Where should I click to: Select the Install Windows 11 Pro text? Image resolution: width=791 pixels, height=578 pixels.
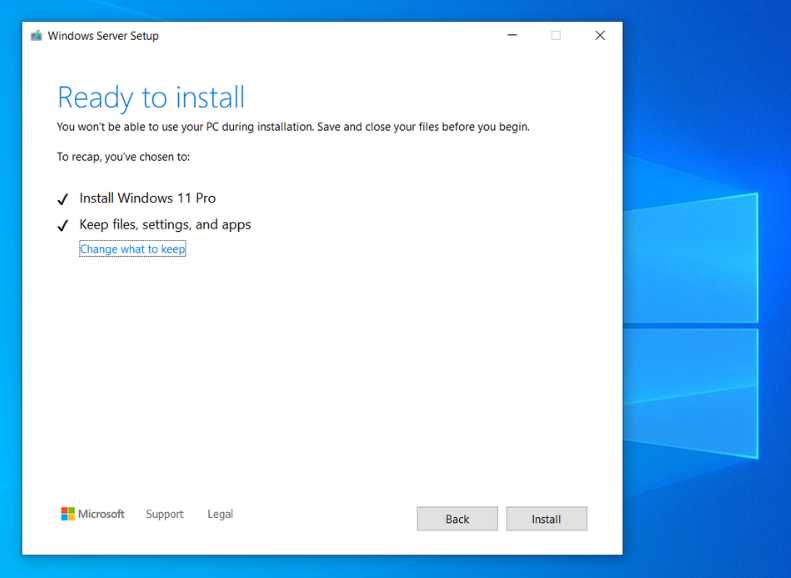[147, 198]
